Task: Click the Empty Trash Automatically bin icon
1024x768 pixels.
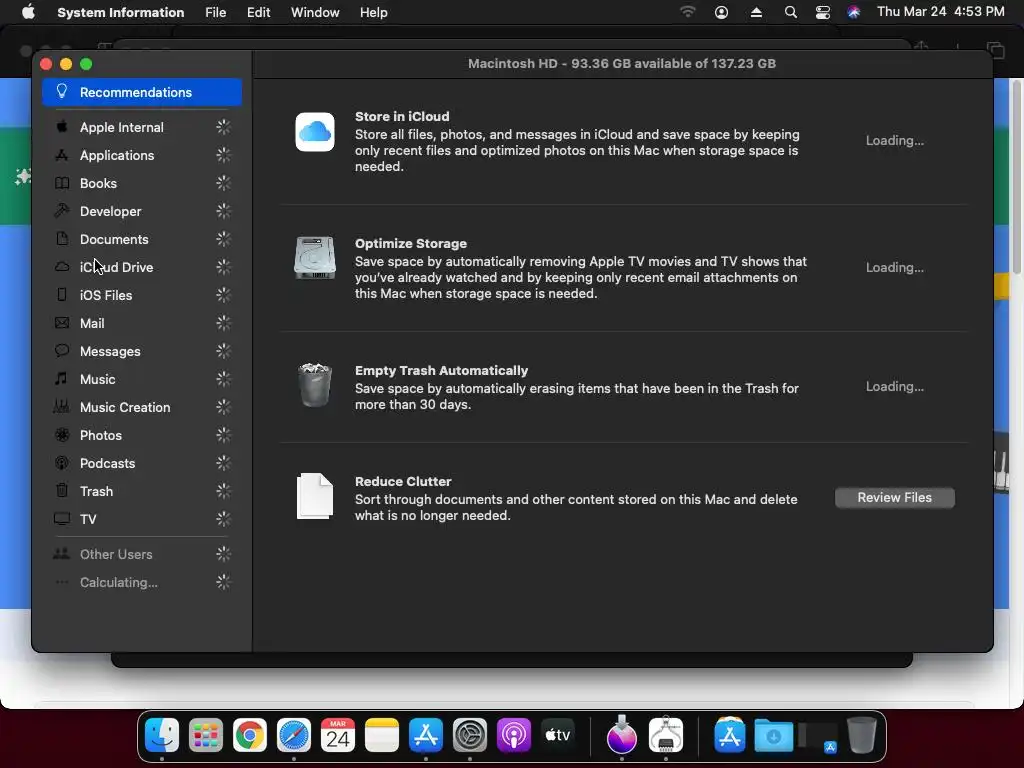Action: [315, 385]
